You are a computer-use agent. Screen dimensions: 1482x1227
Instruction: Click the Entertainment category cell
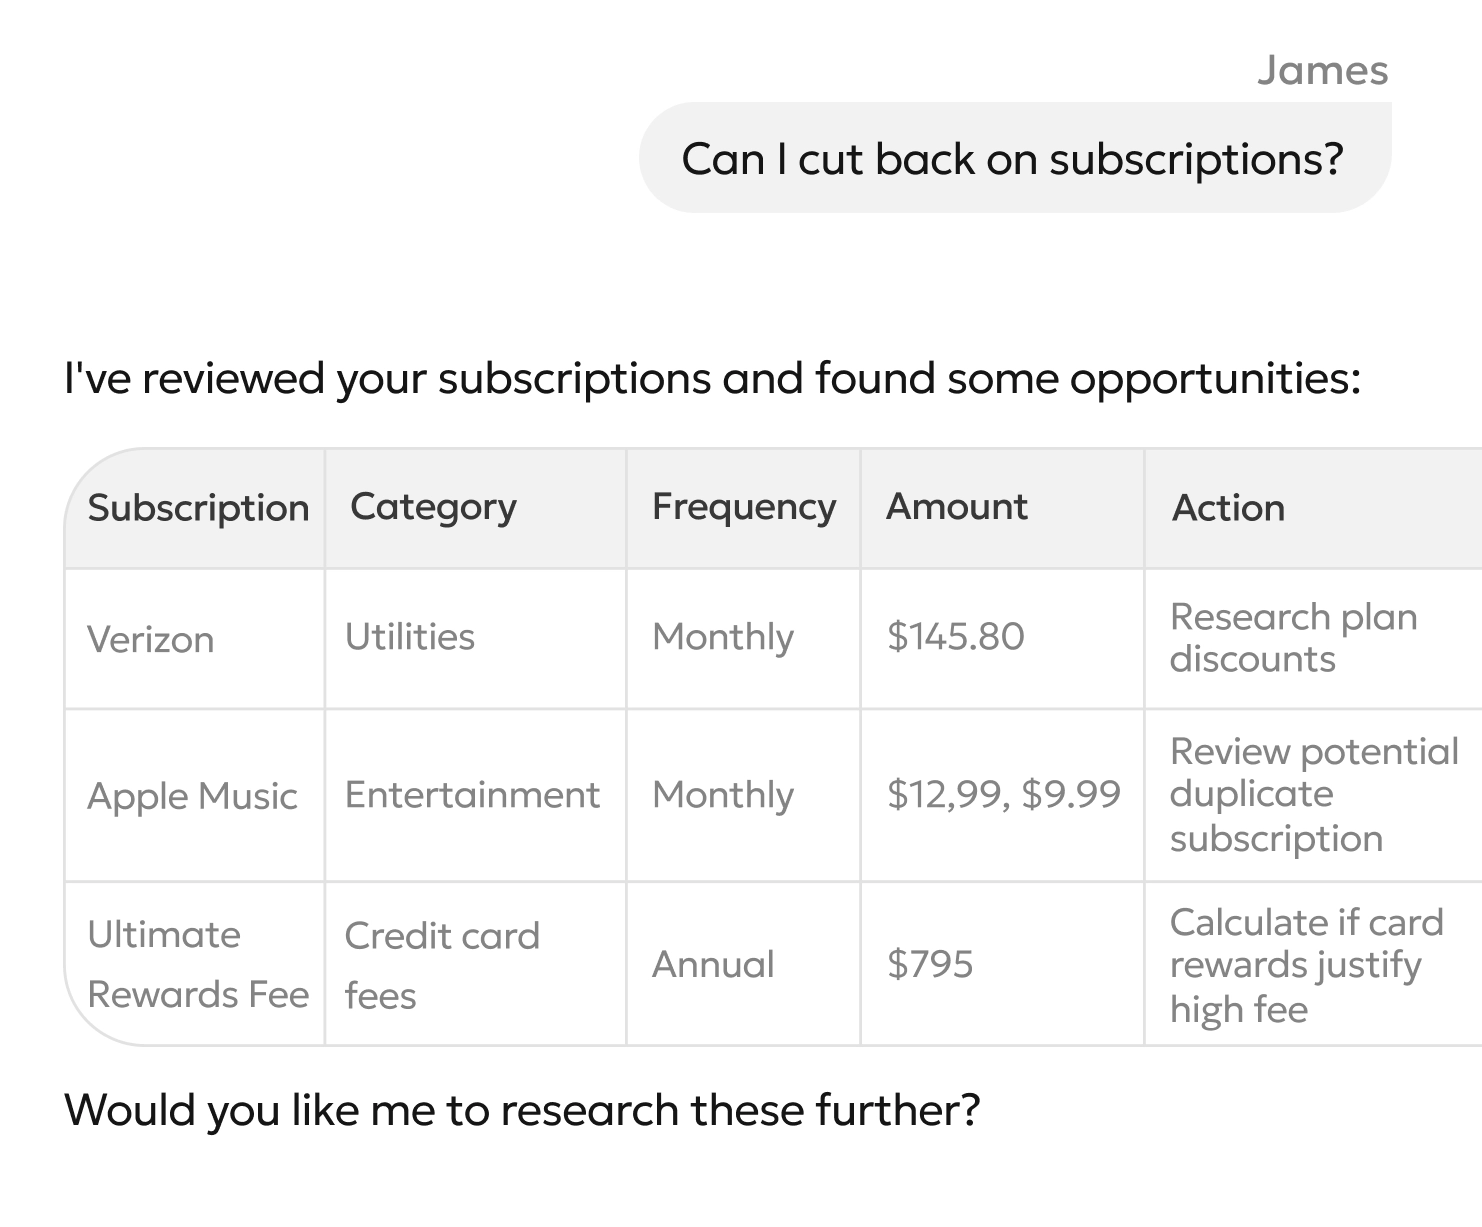472,795
